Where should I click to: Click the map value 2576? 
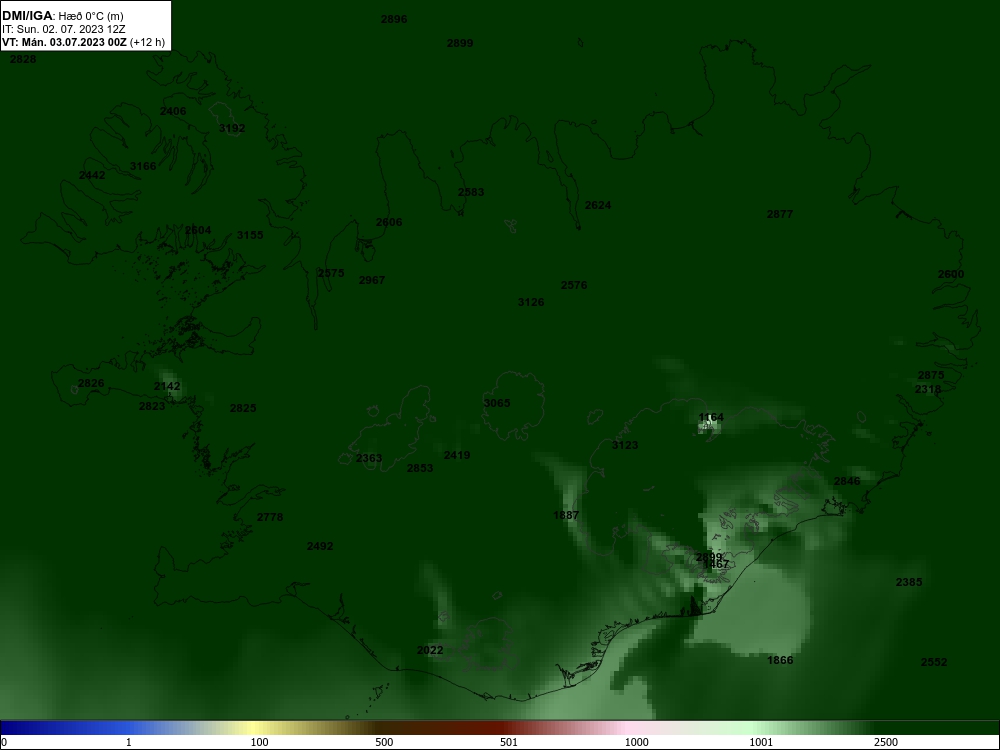coord(574,285)
